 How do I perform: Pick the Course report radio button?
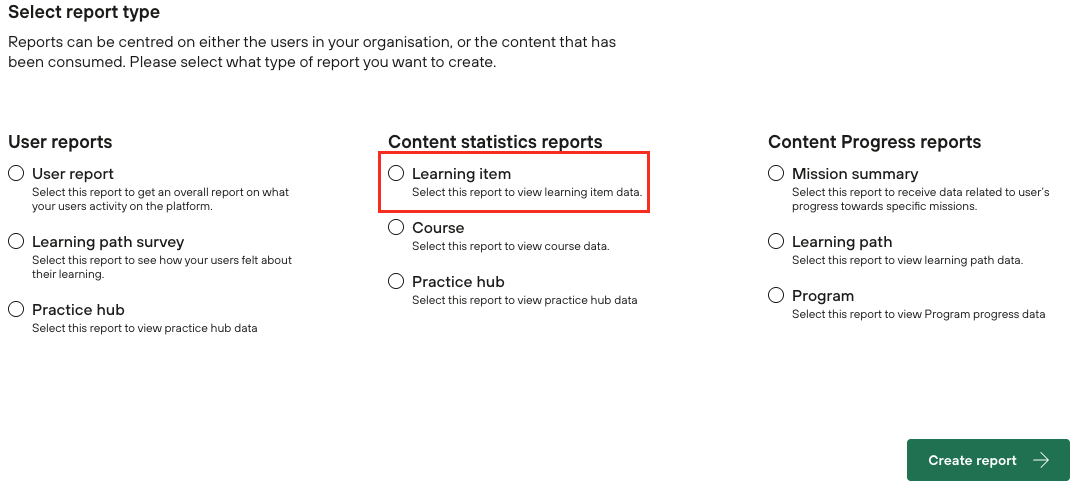pyautogui.click(x=396, y=228)
